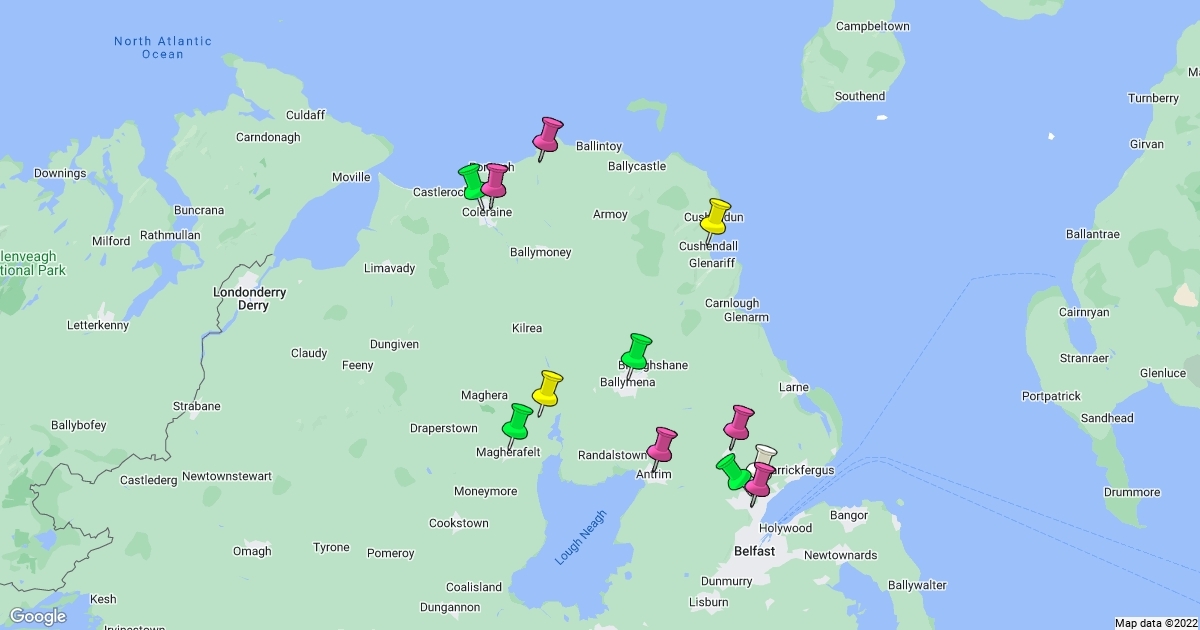Select the yellow pin at Cushendall

coord(717,216)
